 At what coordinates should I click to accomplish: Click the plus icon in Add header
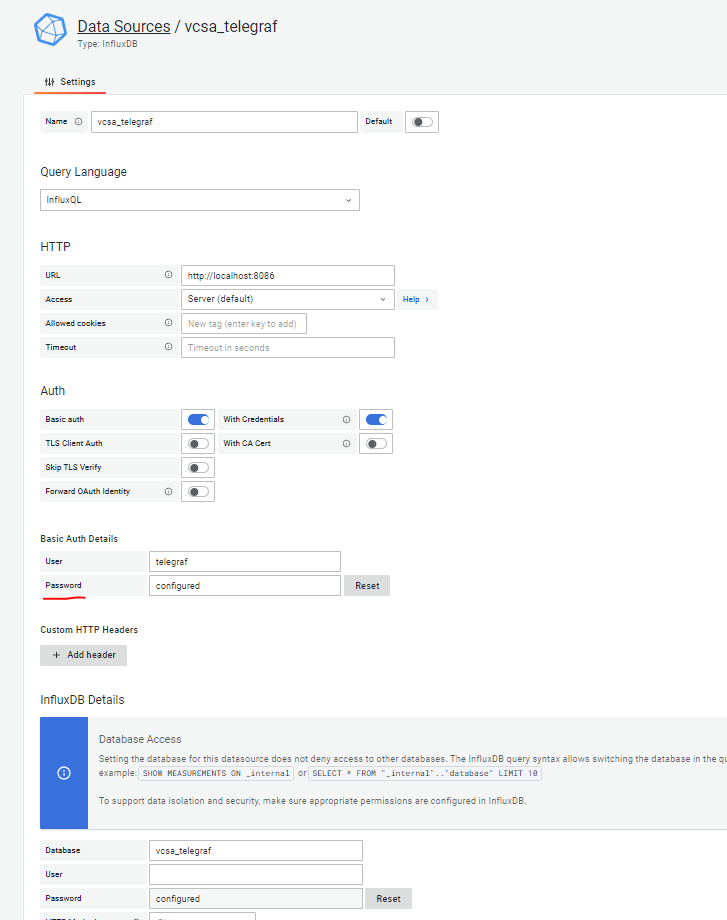click(56, 655)
